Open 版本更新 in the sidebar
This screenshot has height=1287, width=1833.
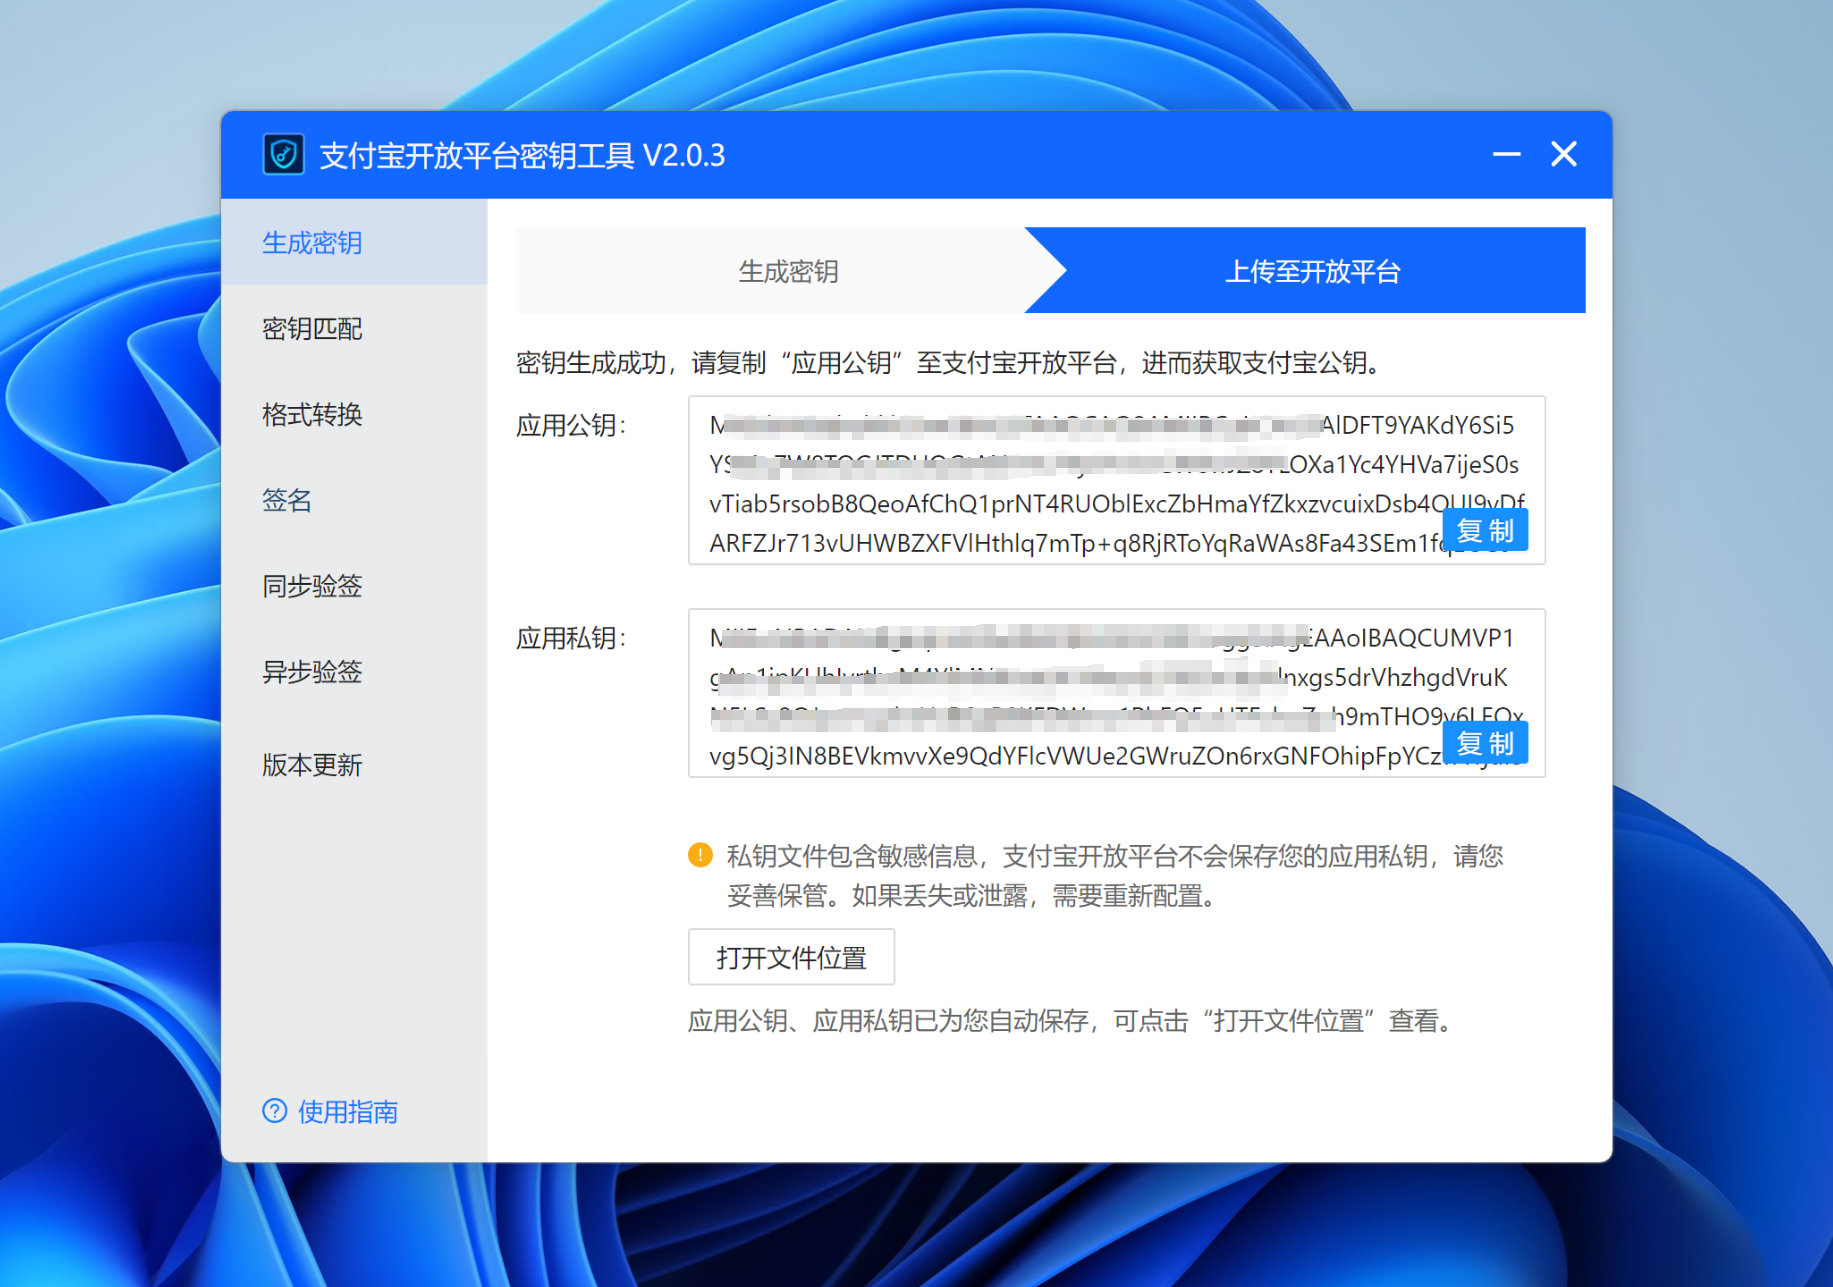pos(354,765)
